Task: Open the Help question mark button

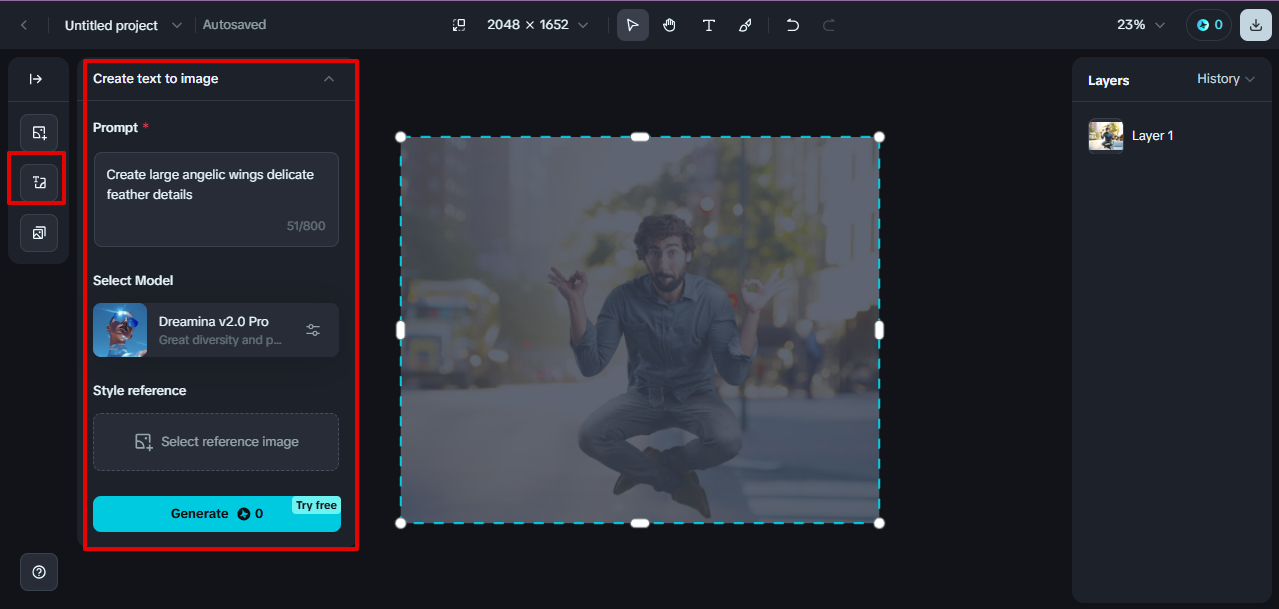Action: point(39,572)
